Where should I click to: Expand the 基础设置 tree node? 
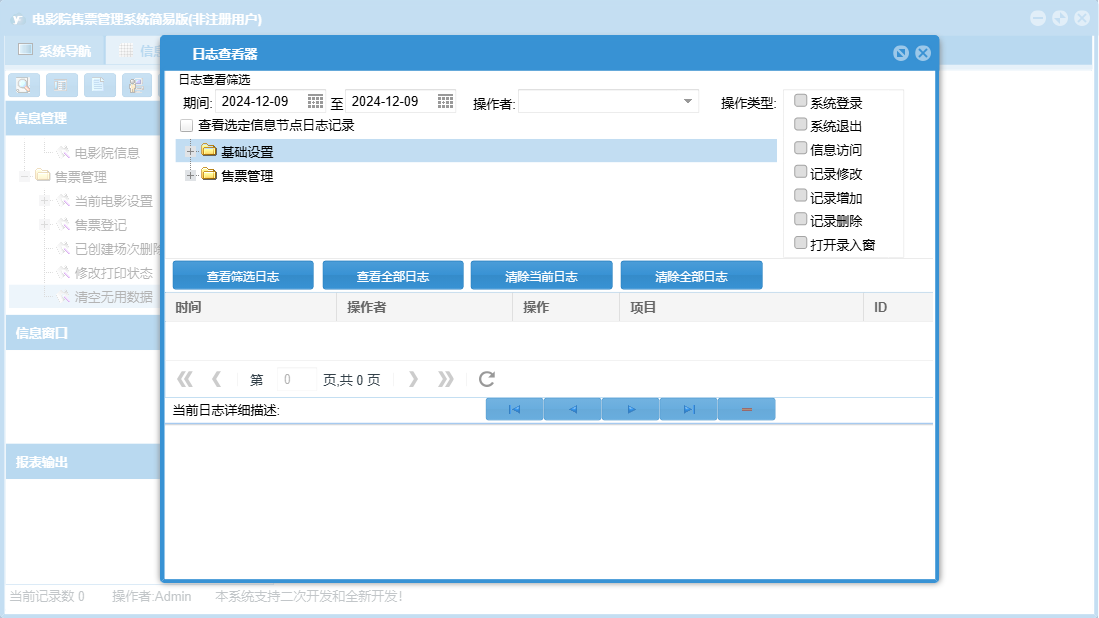pyautogui.click(x=190, y=151)
